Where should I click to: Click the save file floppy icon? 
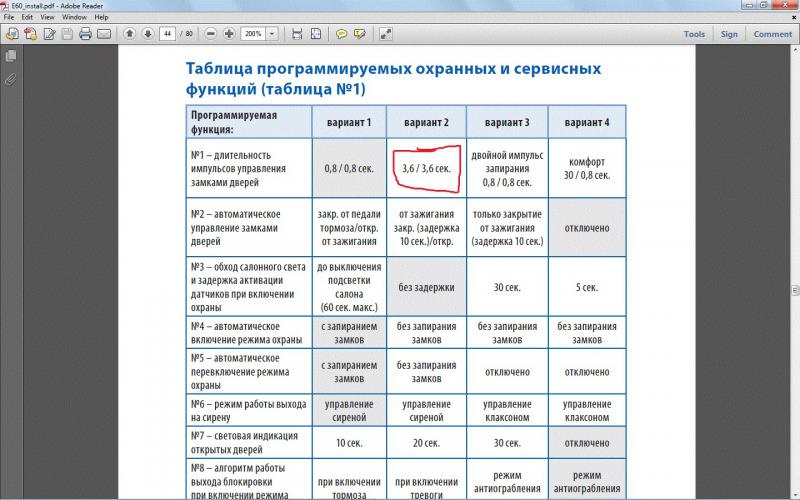67,34
